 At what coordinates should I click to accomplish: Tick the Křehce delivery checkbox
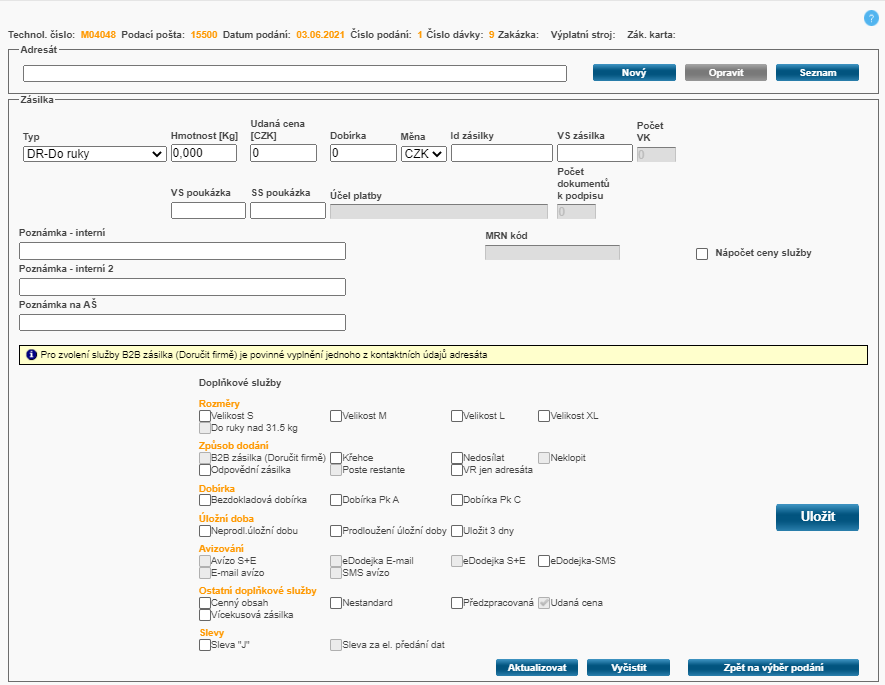coord(336,458)
